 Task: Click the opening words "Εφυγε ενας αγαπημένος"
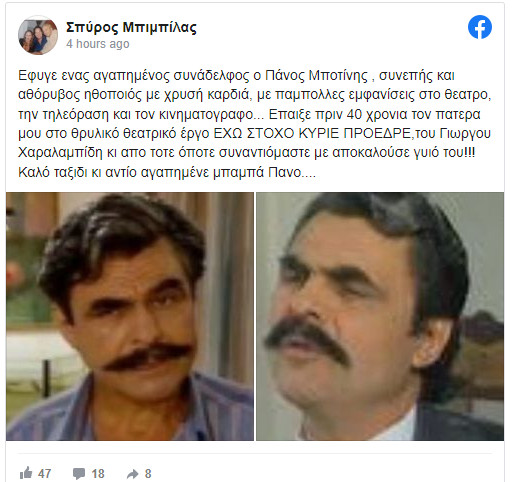[94, 76]
